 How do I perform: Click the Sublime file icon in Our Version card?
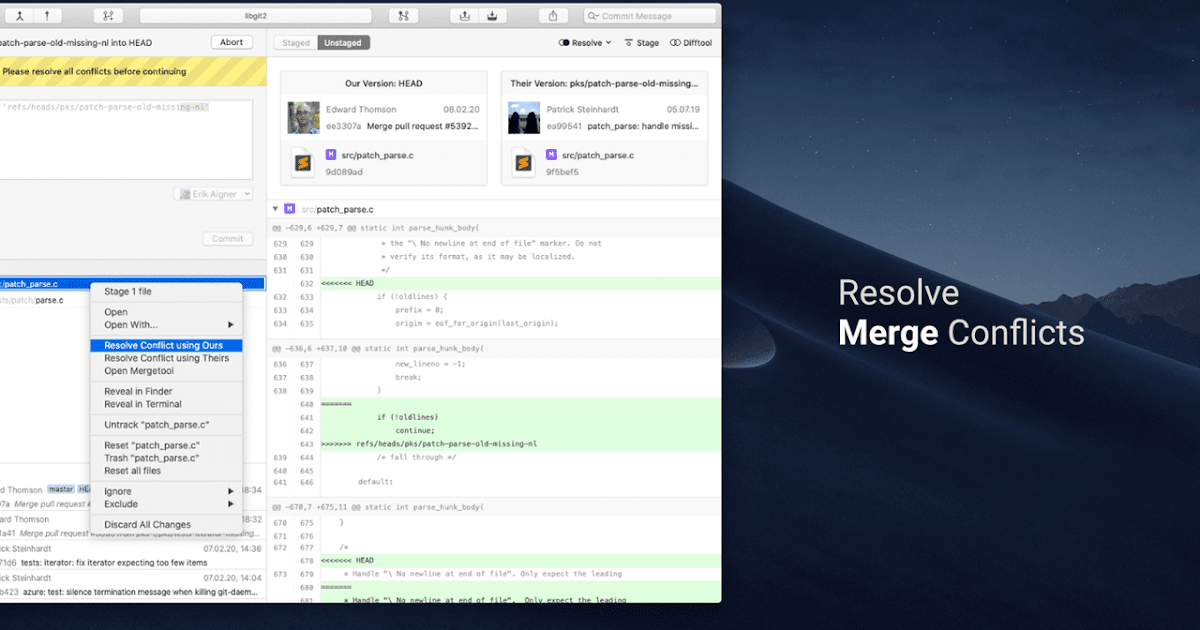click(x=304, y=162)
